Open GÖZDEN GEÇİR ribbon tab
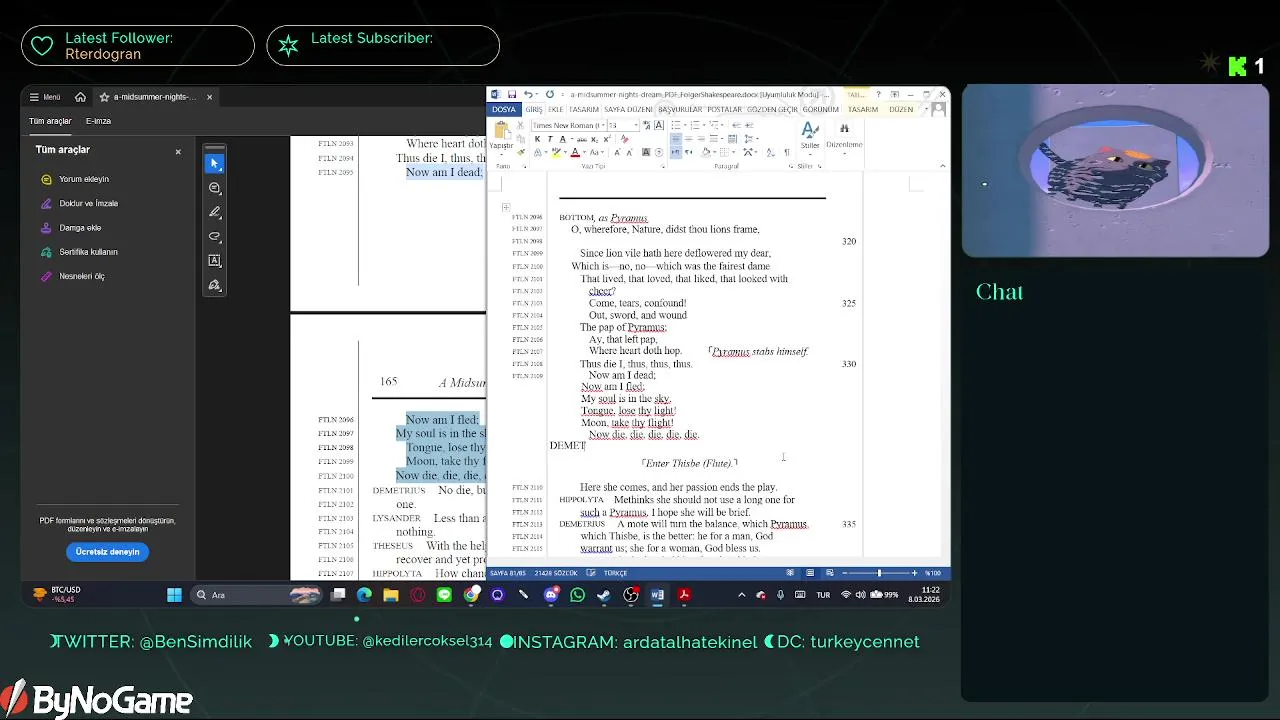1280x720 pixels. point(773,109)
